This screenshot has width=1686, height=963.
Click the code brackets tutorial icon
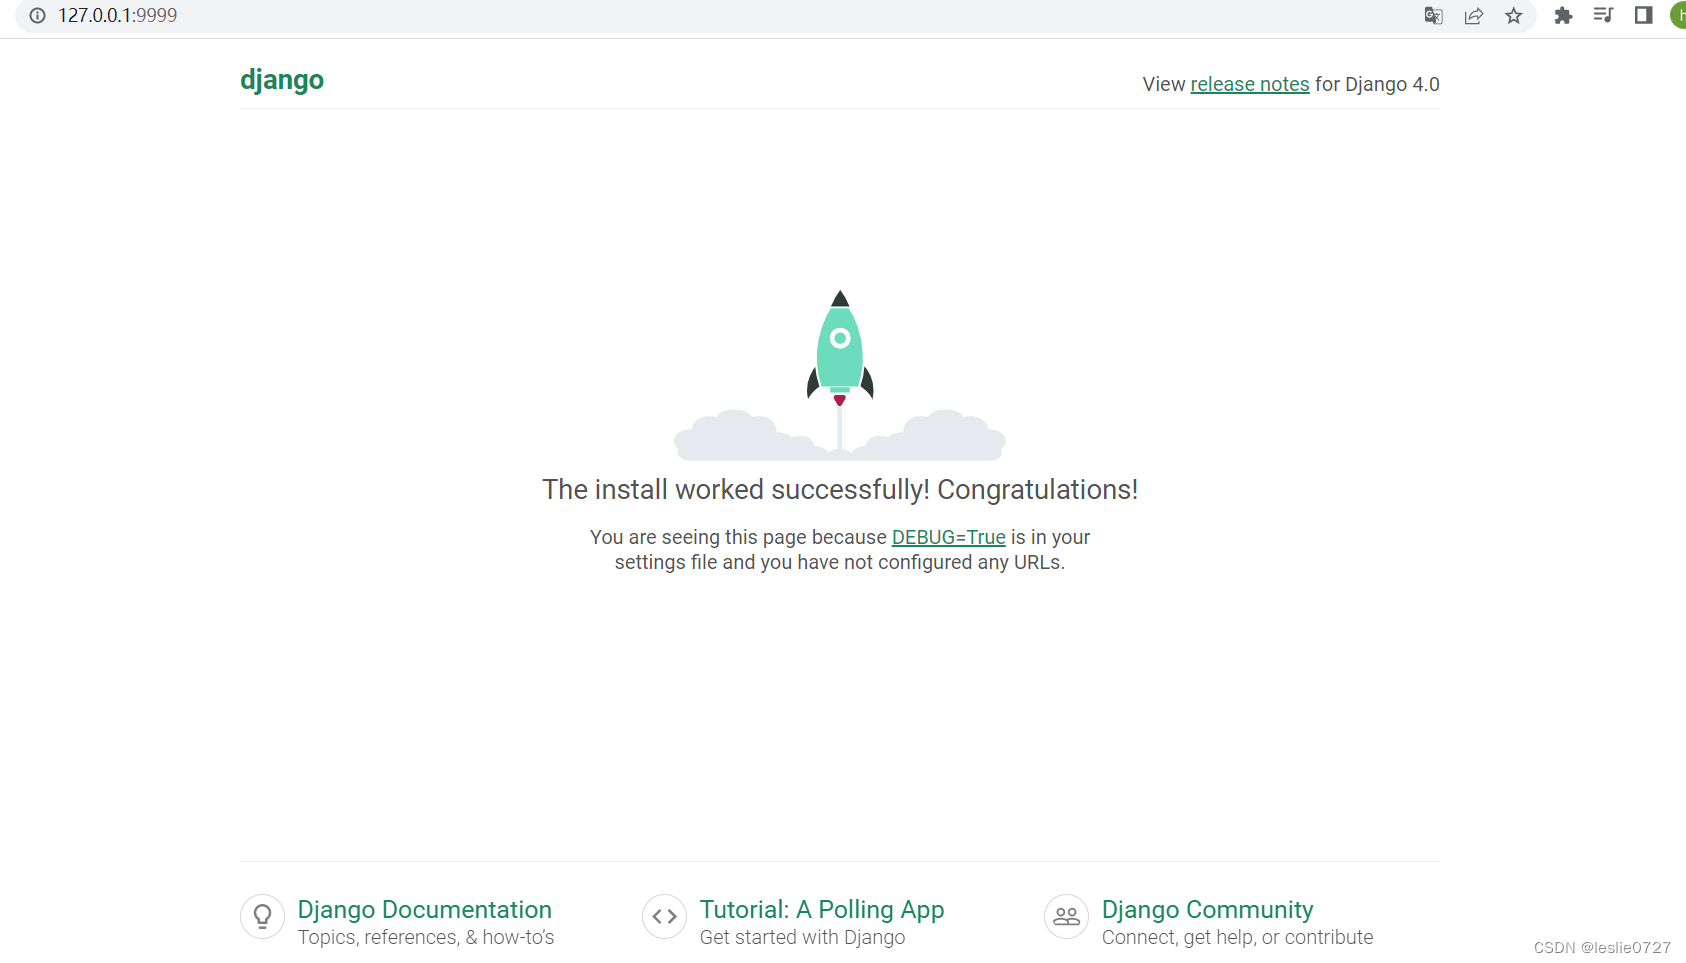tap(665, 916)
